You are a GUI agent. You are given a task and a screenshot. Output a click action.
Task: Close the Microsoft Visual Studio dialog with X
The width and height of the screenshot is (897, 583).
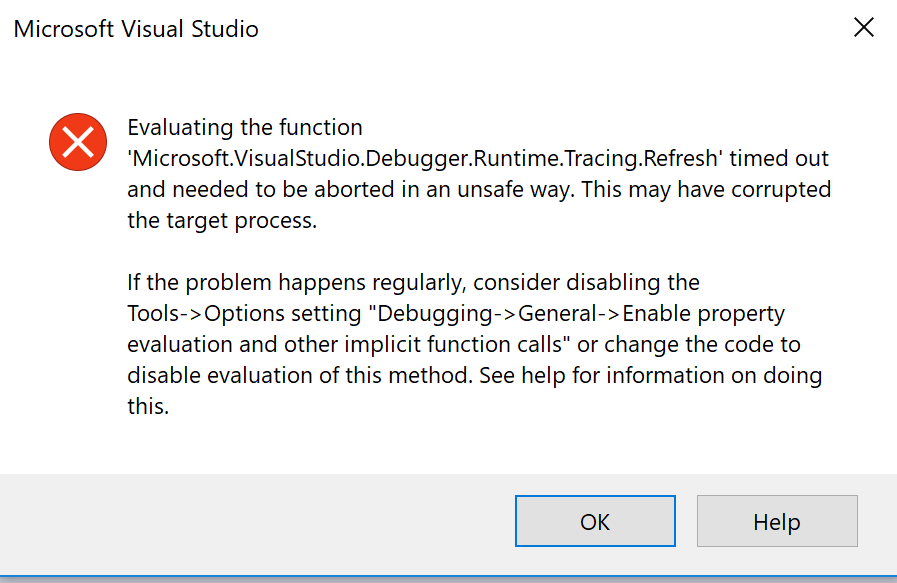pos(864,27)
